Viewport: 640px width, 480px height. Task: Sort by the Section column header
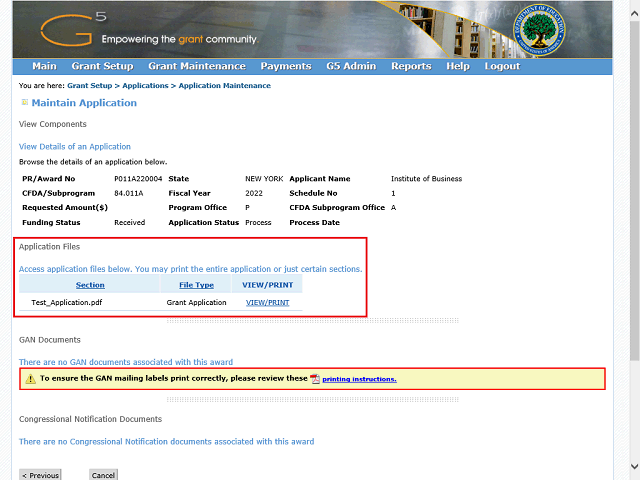click(x=90, y=285)
